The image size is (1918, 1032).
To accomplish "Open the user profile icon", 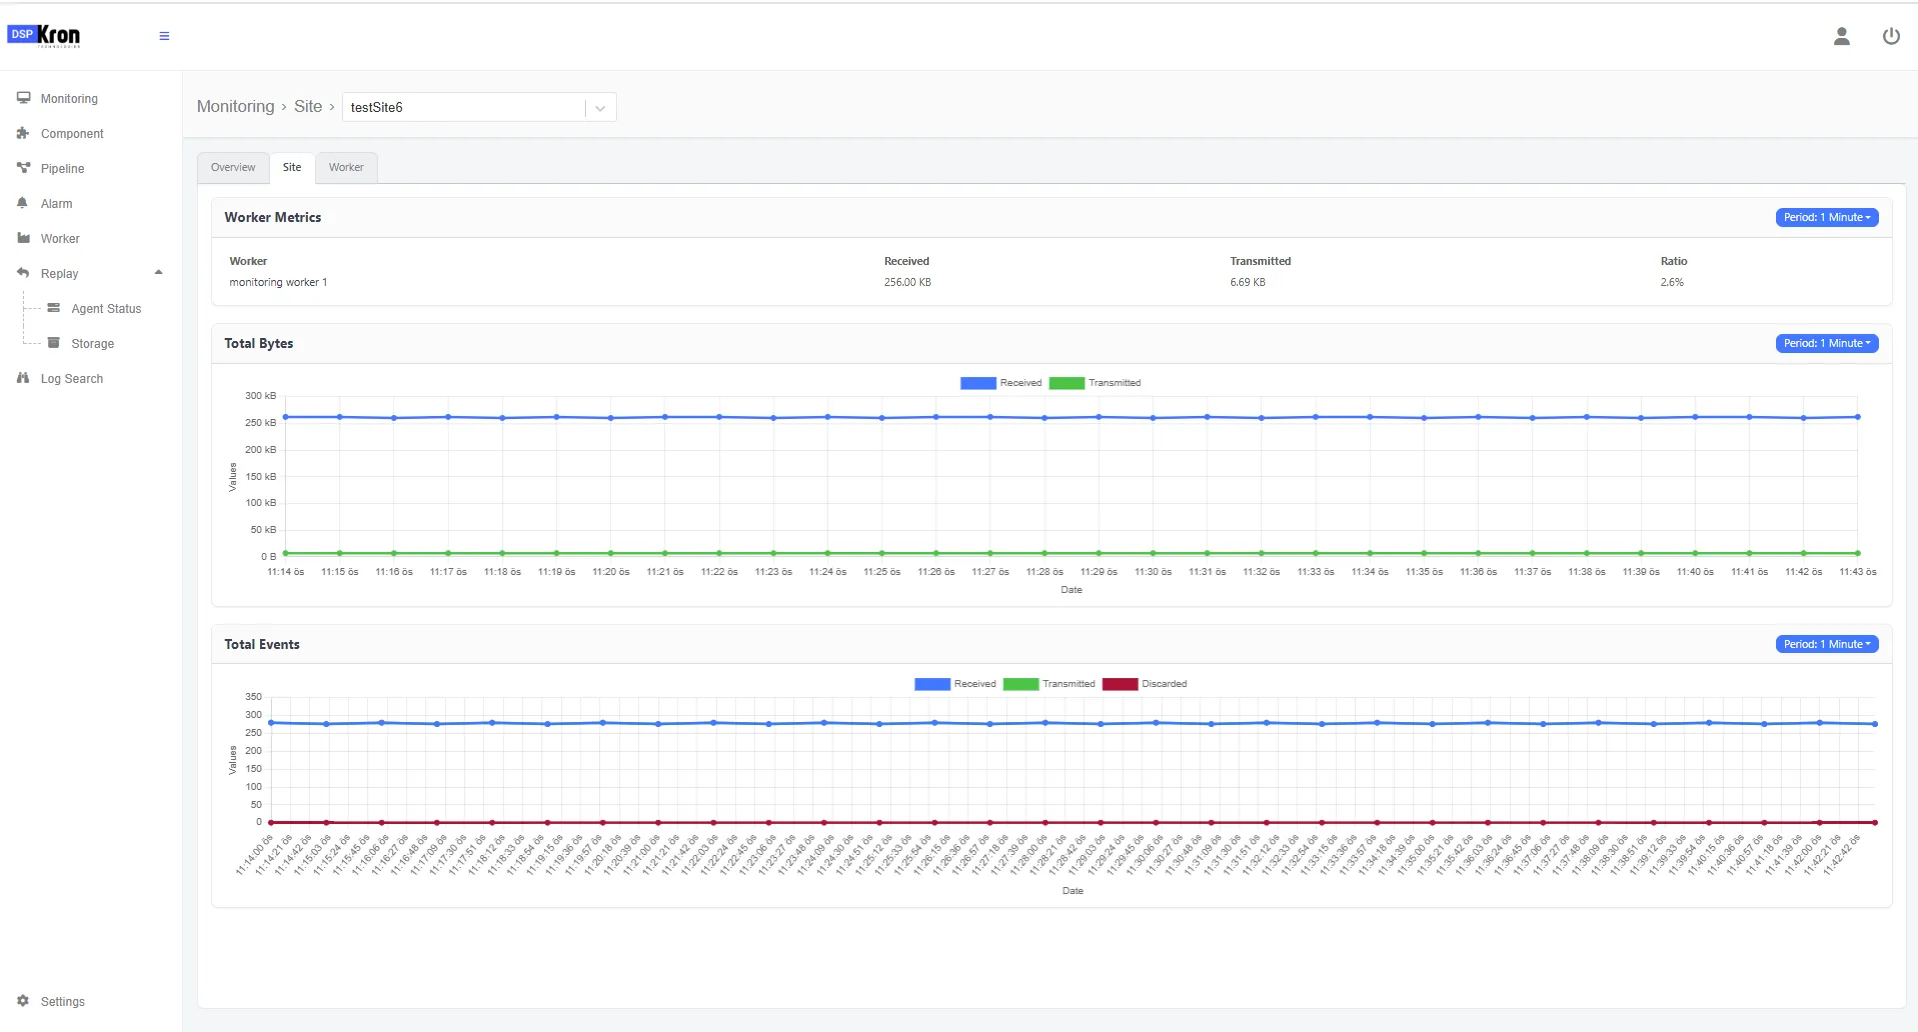I will (1841, 37).
